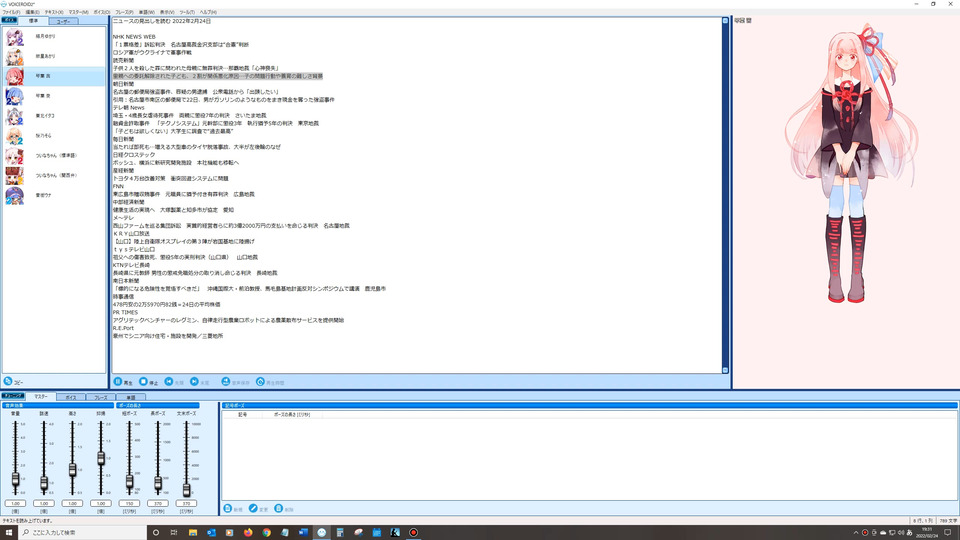
Task: Click the 'テレ朝 News' line in editor
Action: (x=129, y=107)
